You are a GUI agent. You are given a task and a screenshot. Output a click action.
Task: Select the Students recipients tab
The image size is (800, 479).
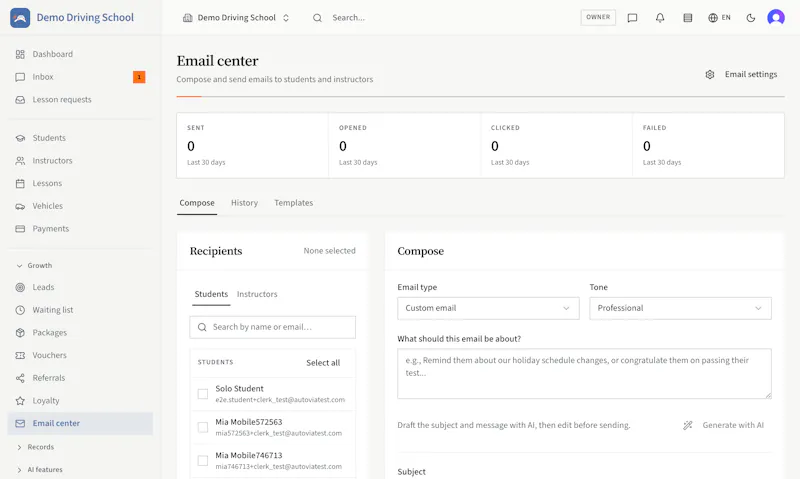pyautogui.click(x=211, y=294)
